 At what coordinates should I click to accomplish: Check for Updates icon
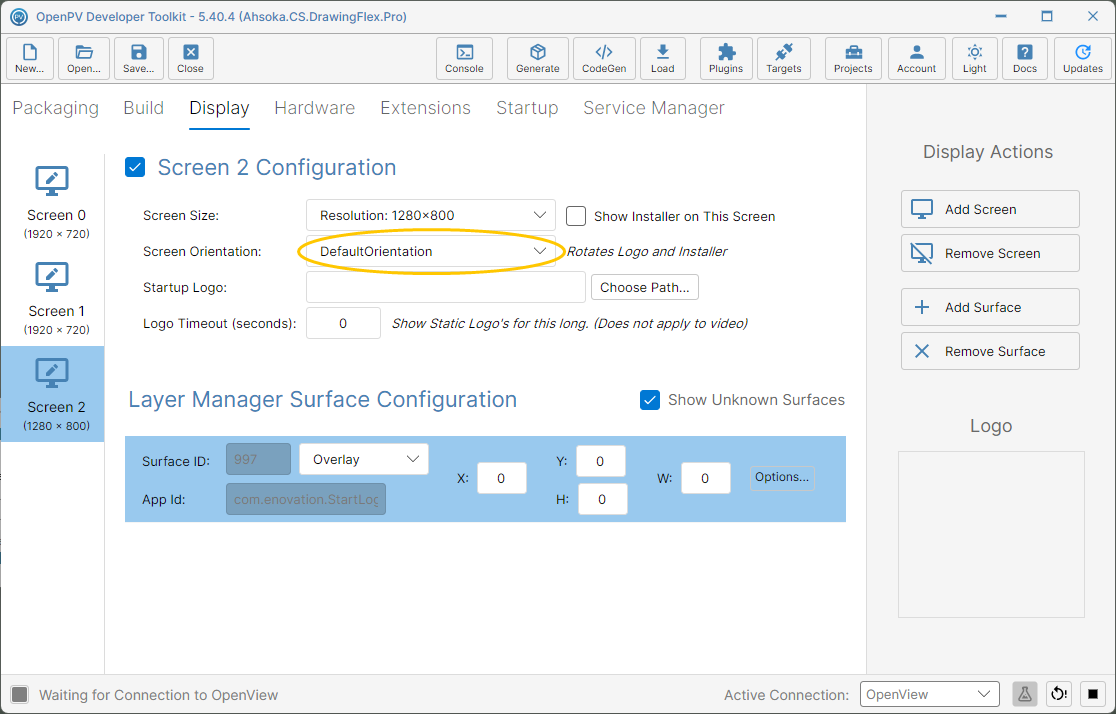point(1083,58)
